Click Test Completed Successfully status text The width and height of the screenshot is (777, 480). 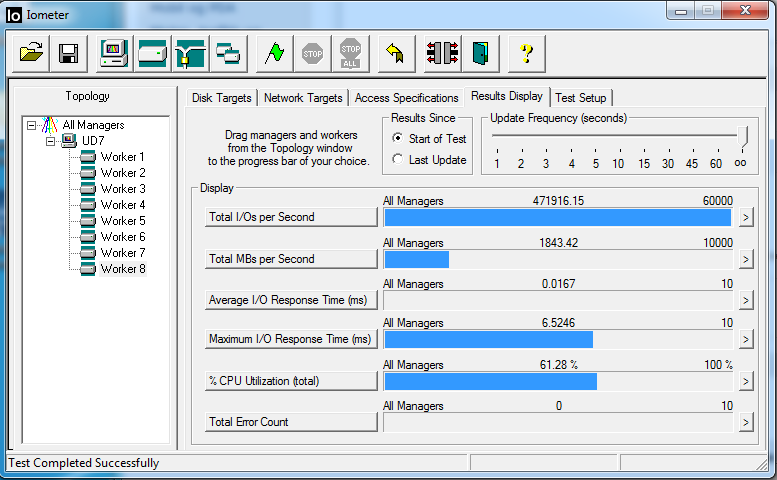click(x=84, y=463)
